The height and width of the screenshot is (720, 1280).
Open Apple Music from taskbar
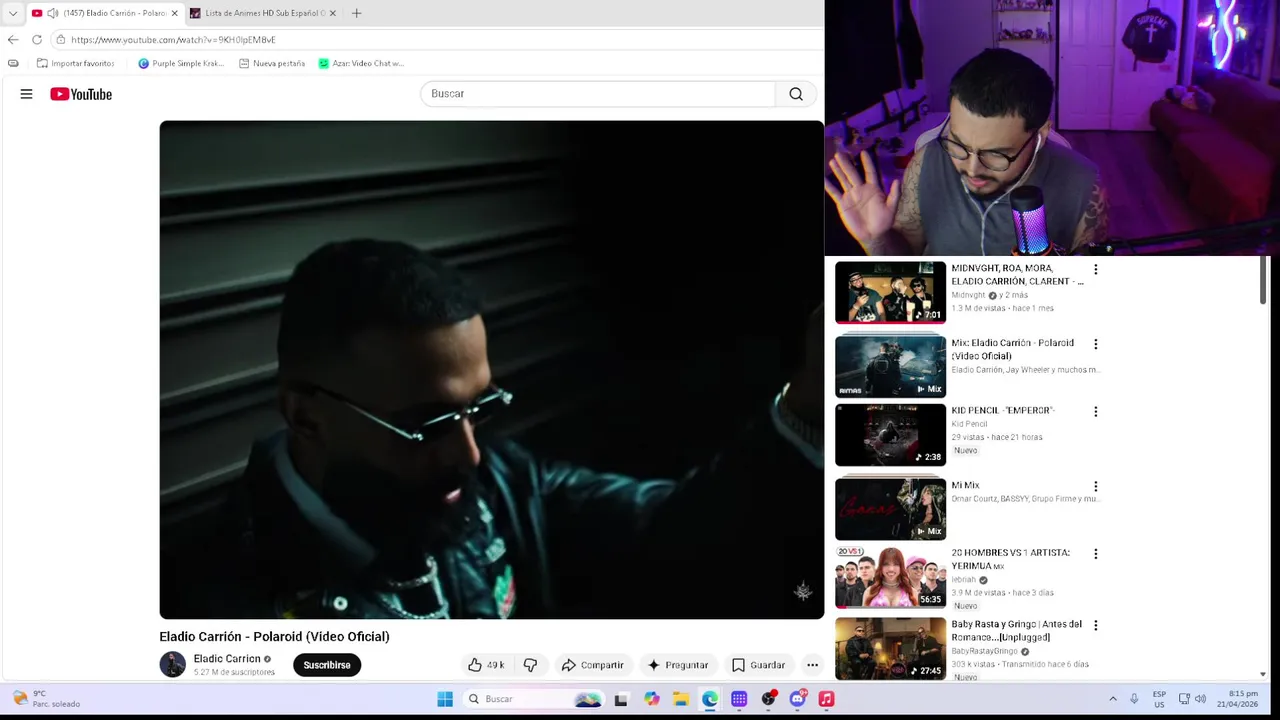point(826,699)
